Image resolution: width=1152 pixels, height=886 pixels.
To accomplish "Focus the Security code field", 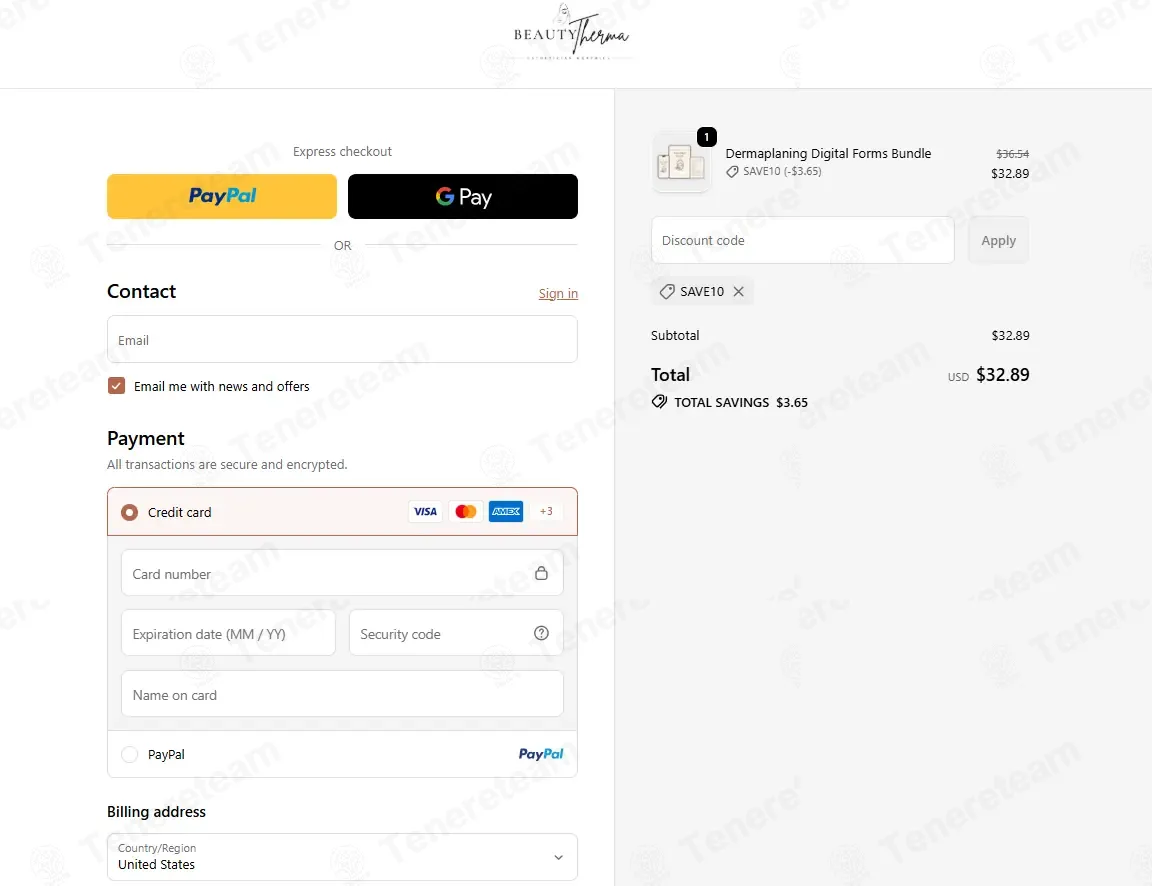I will [x=456, y=633].
